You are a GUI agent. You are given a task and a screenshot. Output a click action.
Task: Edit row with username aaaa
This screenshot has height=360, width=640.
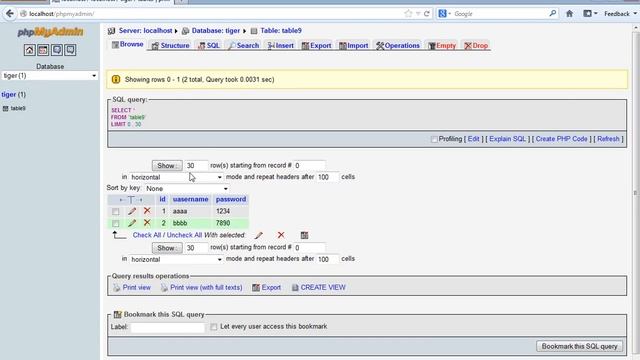(x=132, y=211)
